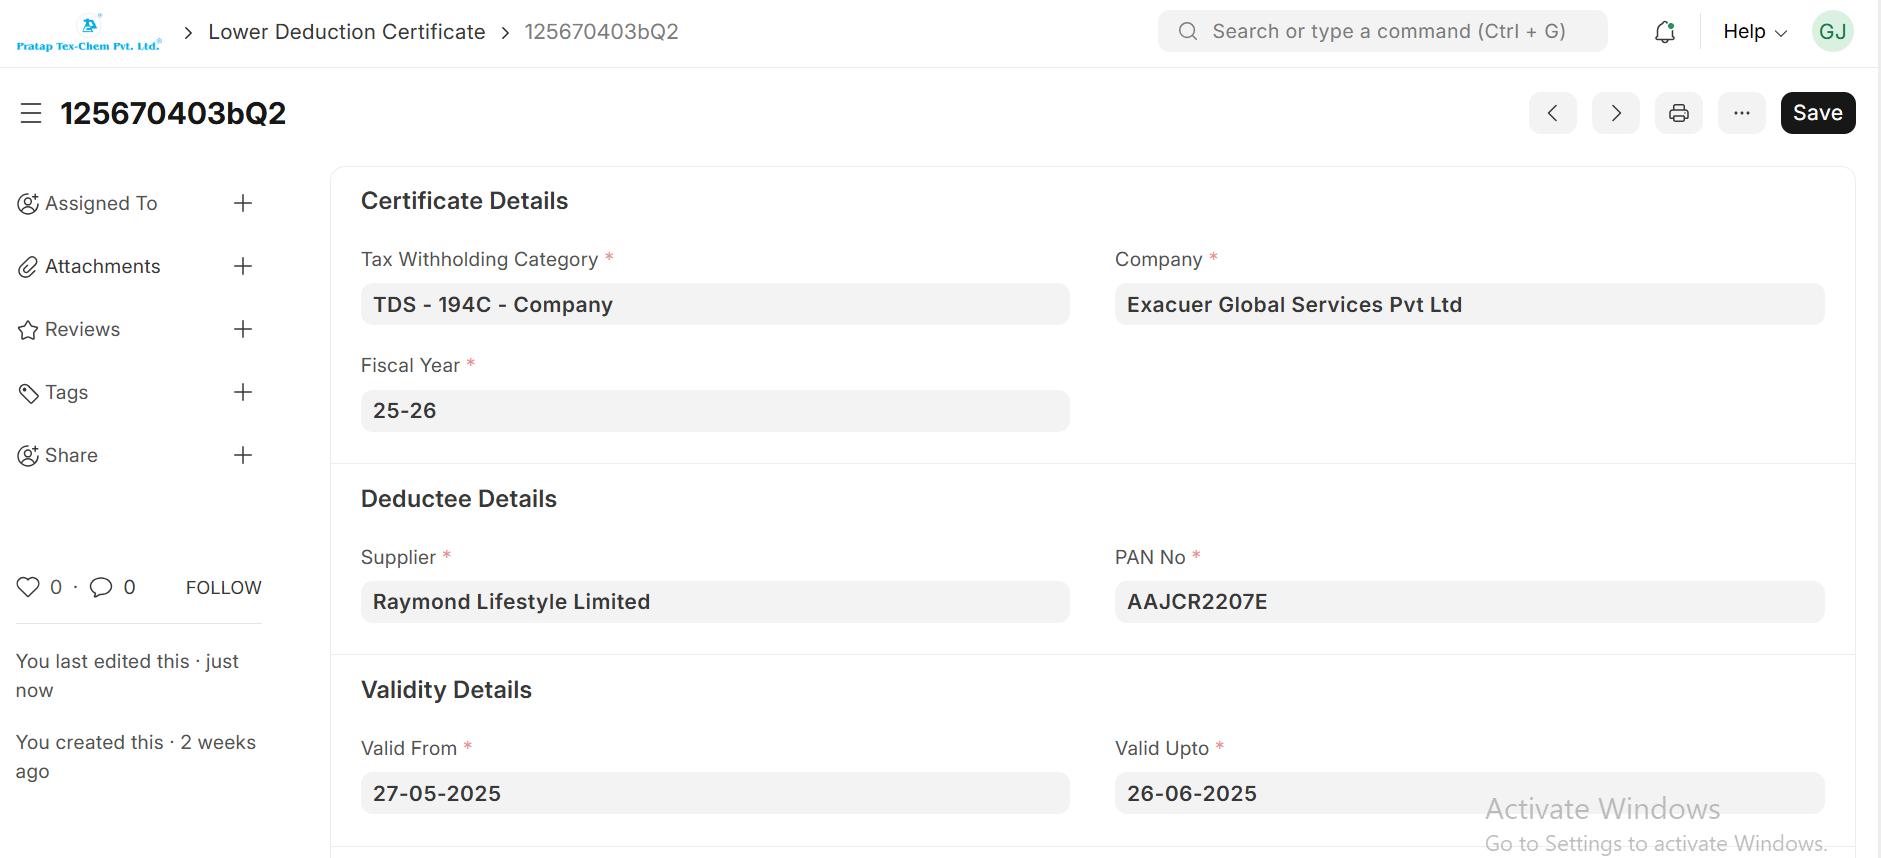Go to previous document arrow

coord(1552,113)
